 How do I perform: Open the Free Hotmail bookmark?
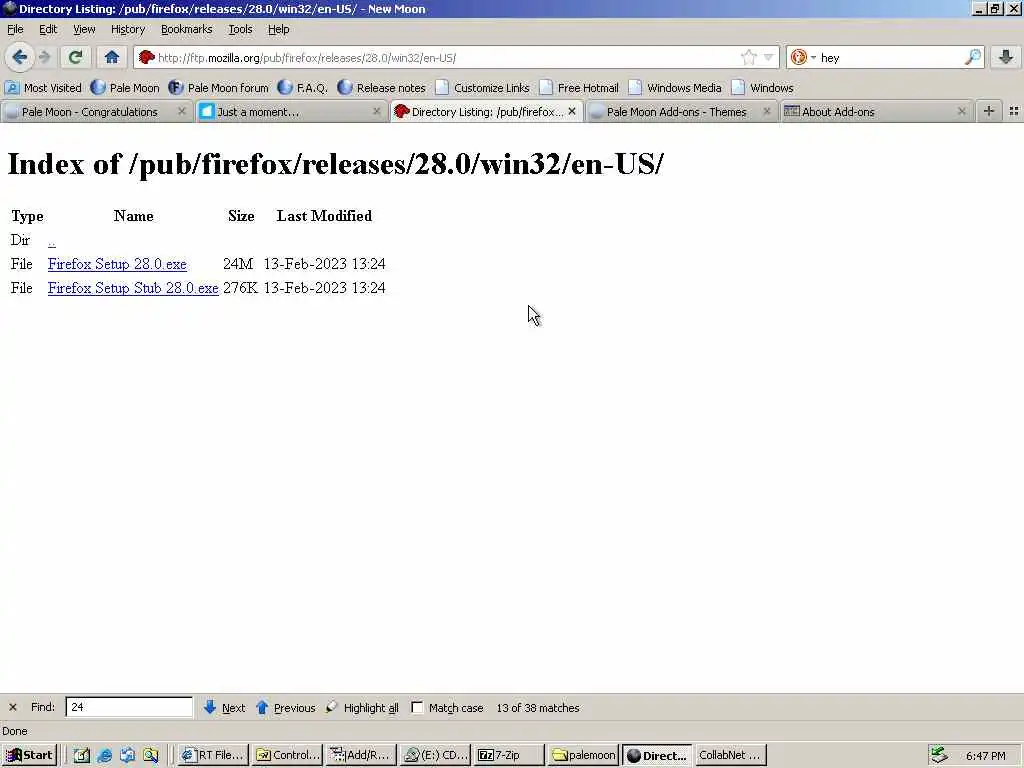coord(579,88)
